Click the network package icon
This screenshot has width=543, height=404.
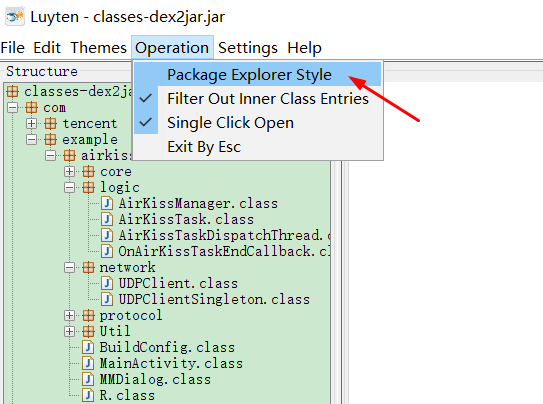tap(88, 267)
